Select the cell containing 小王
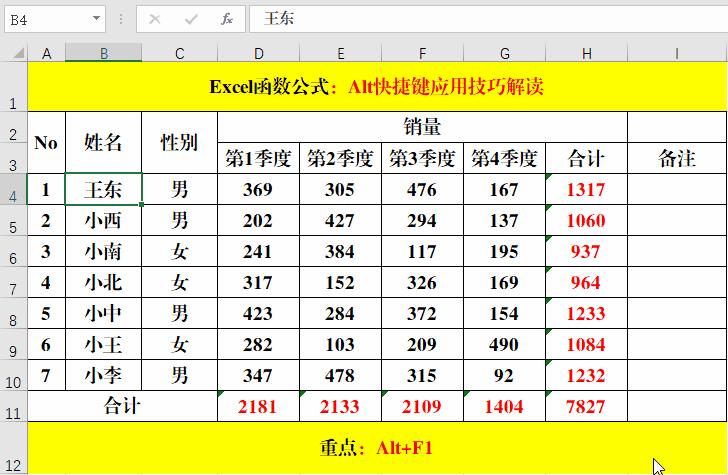 click(104, 345)
